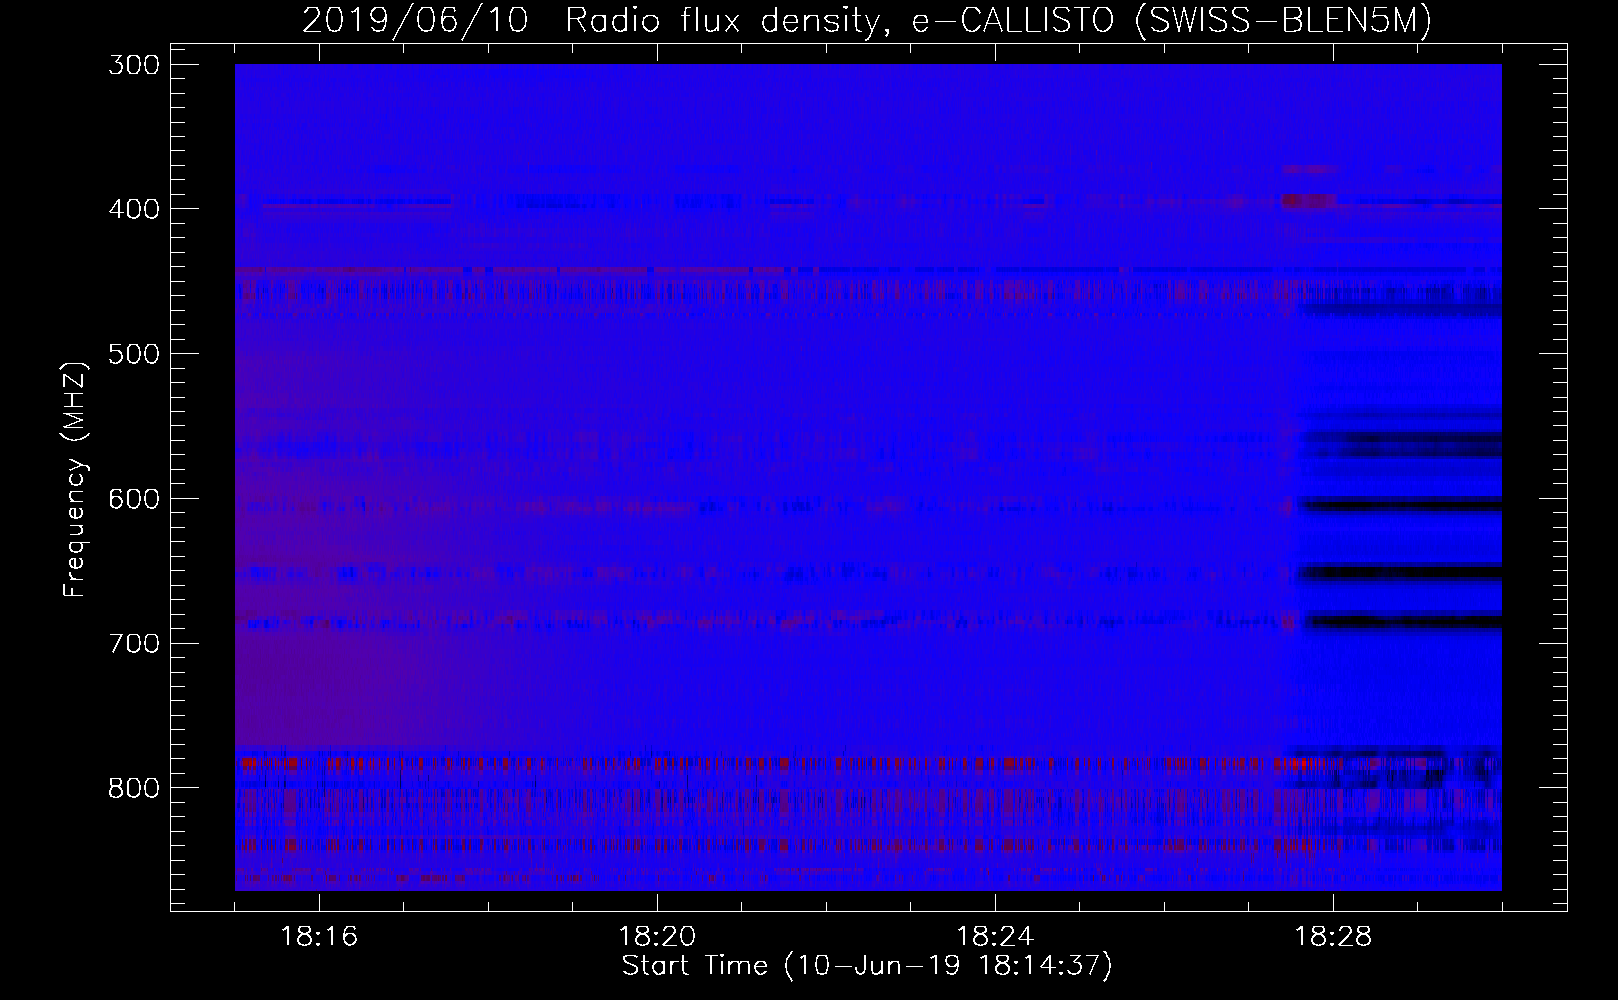Click the 18:16 time tick label

coord(319,937)
